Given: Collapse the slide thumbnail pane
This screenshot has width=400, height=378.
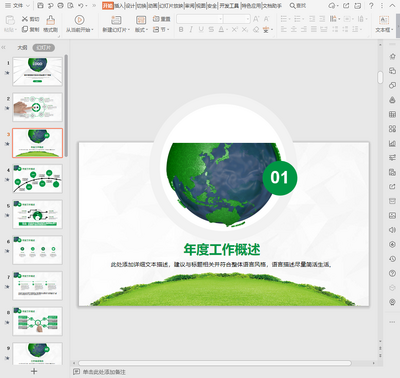Looking at the screenshot, I should click(x=3, y=48).
